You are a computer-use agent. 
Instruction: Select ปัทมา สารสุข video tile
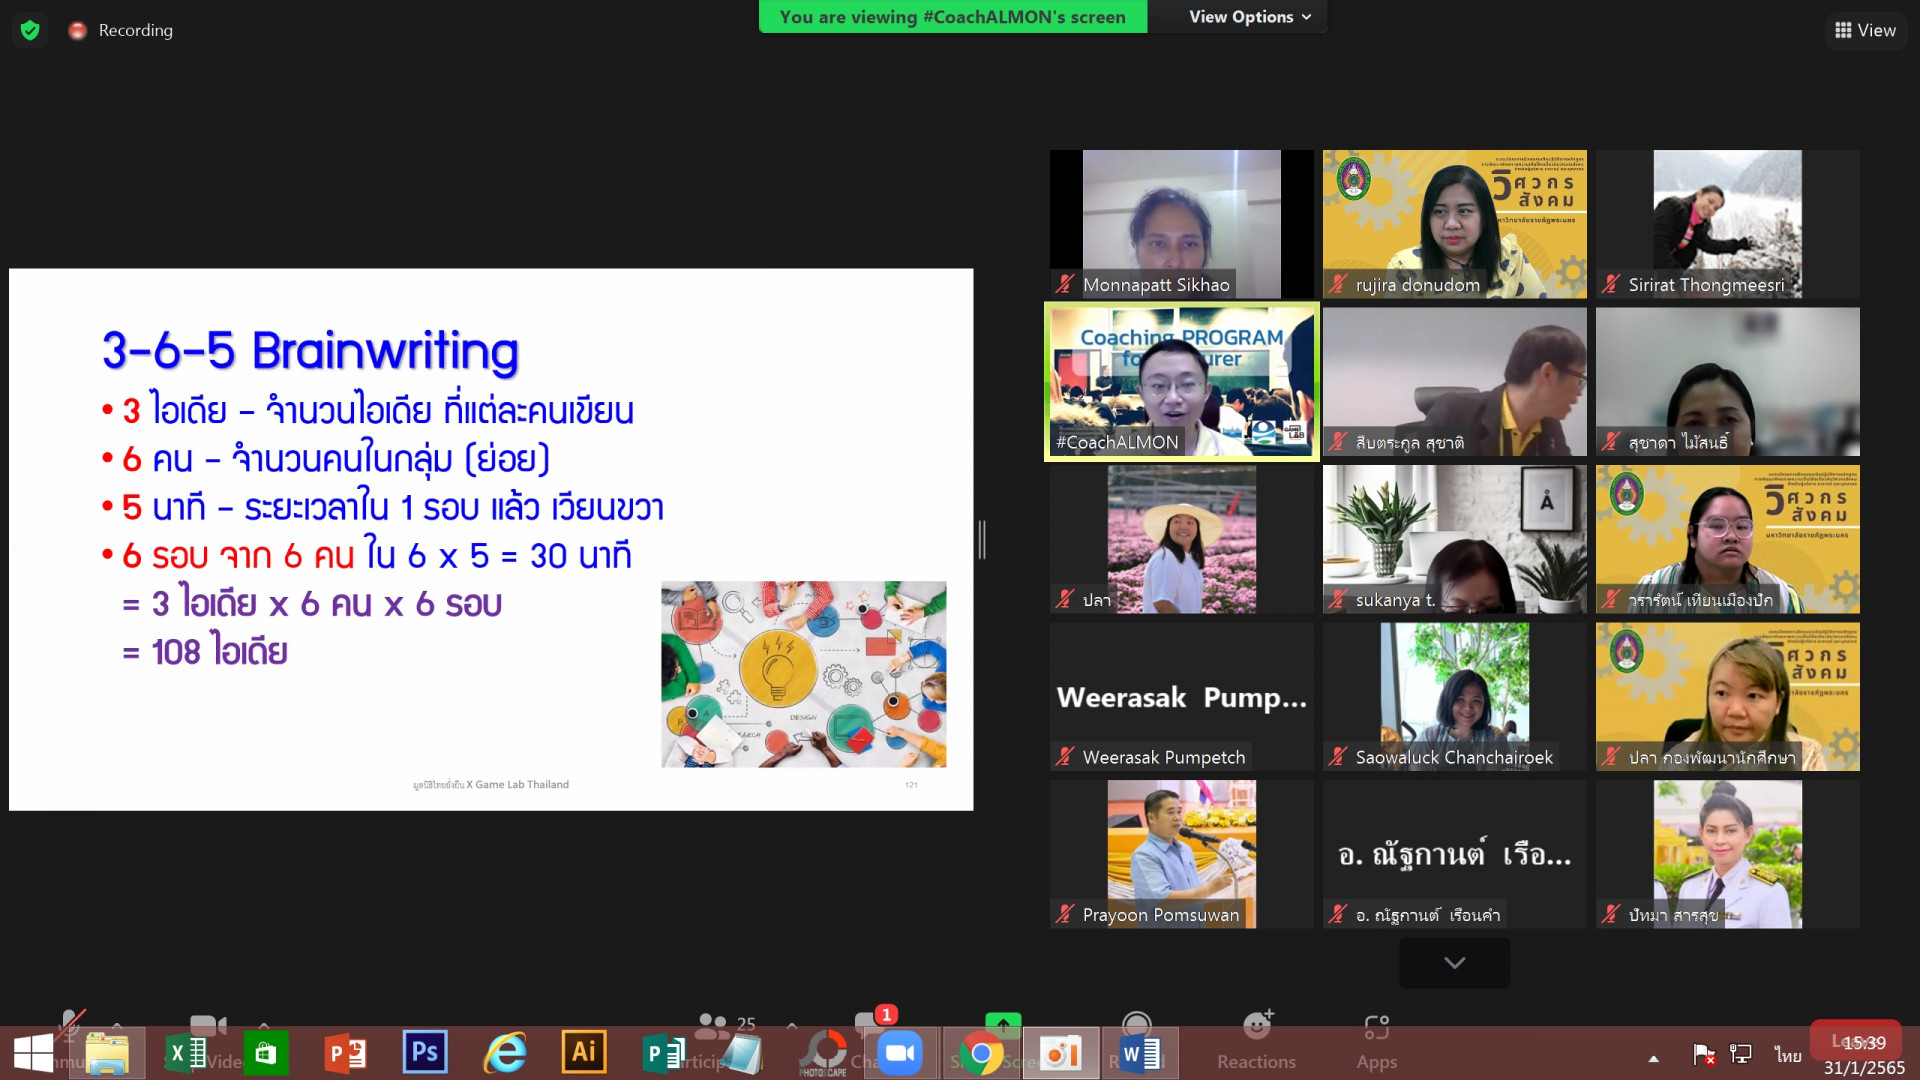(x=1727, y=854)
